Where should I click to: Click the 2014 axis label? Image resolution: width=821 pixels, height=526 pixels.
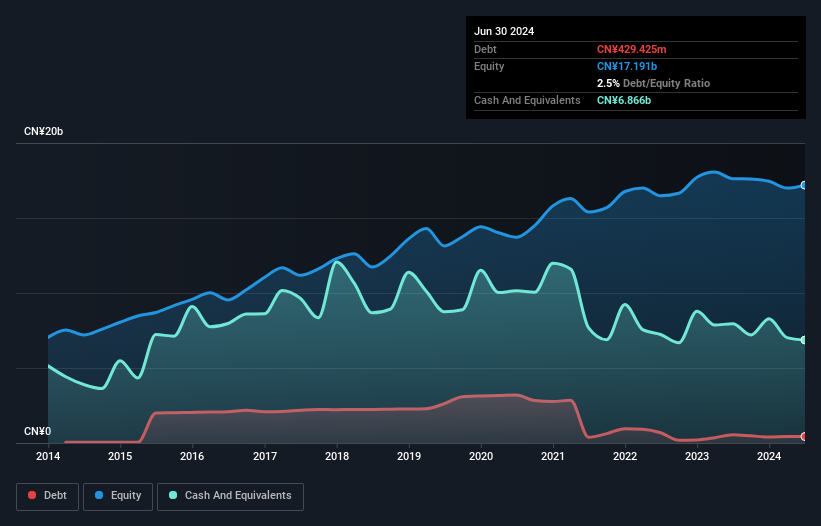click(48, 456)
